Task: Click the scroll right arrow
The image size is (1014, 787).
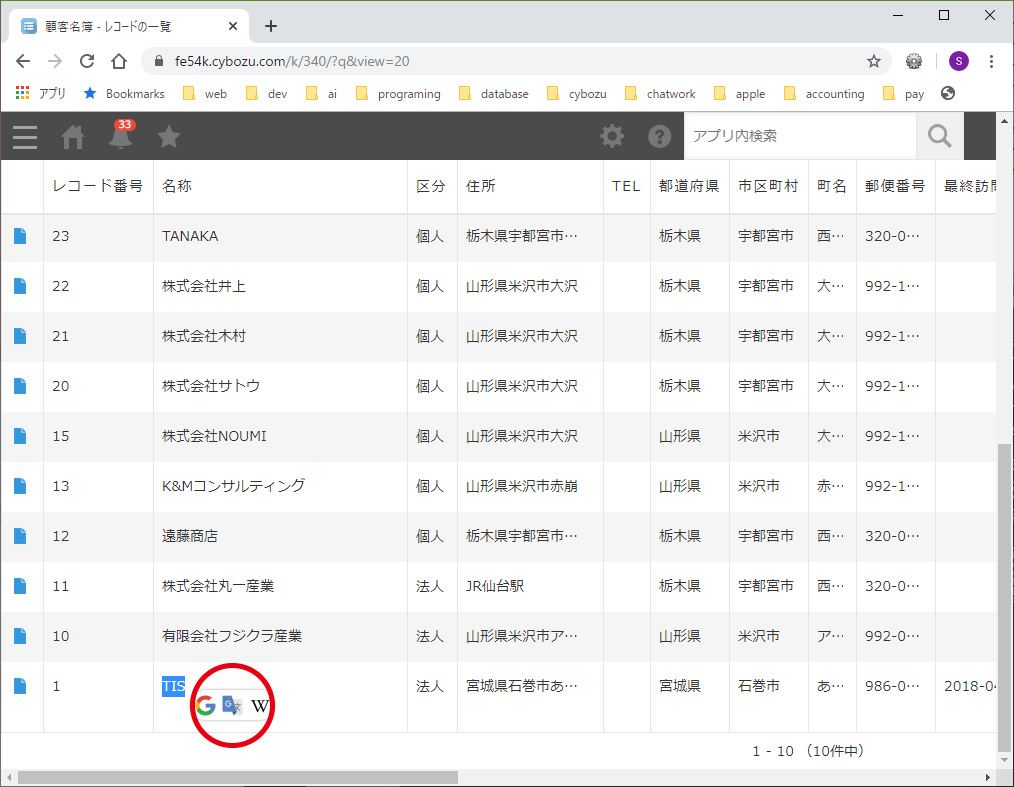Action: [x=987, y=777]
